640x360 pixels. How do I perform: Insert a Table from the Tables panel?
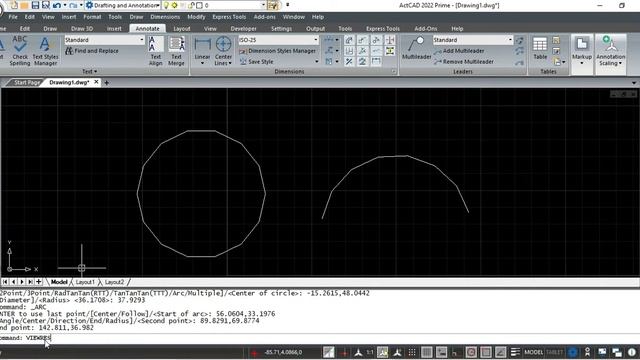pyautogui.click(x=540, y=48)
